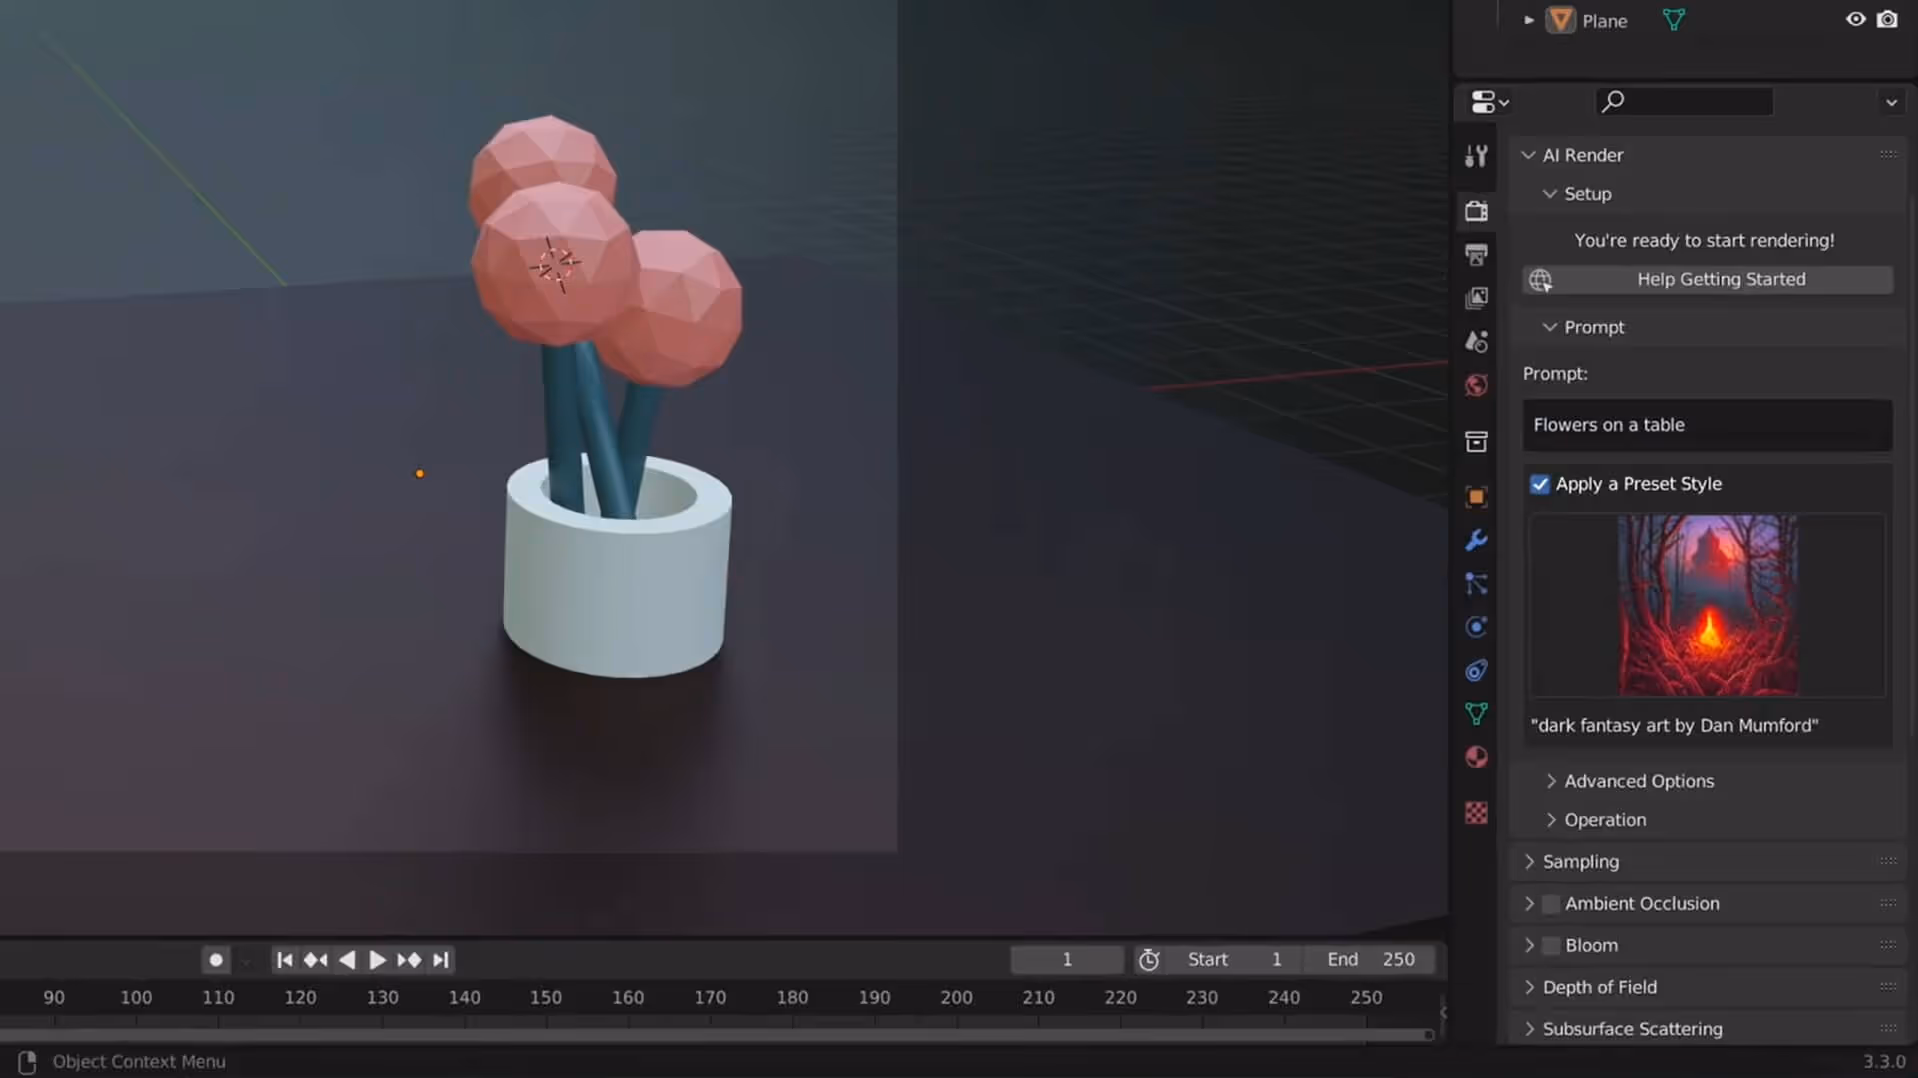Open Object Context Menu in status bar
This screenshot has width=1918, height=1078.
point(138,1061)
